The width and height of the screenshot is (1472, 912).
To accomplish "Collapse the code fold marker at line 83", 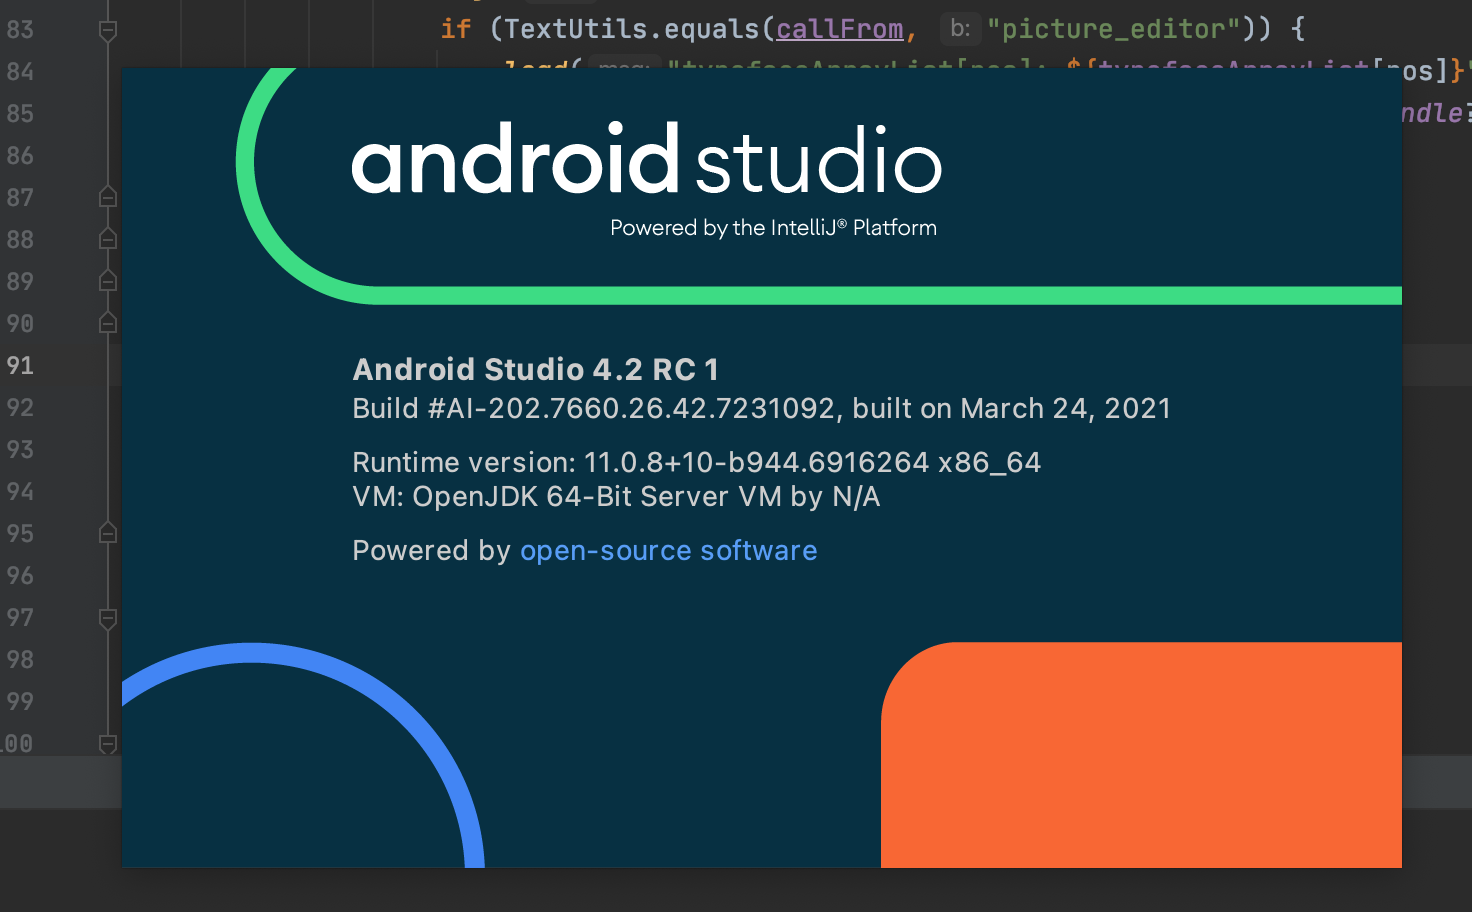I will click(x=108, y=31).
